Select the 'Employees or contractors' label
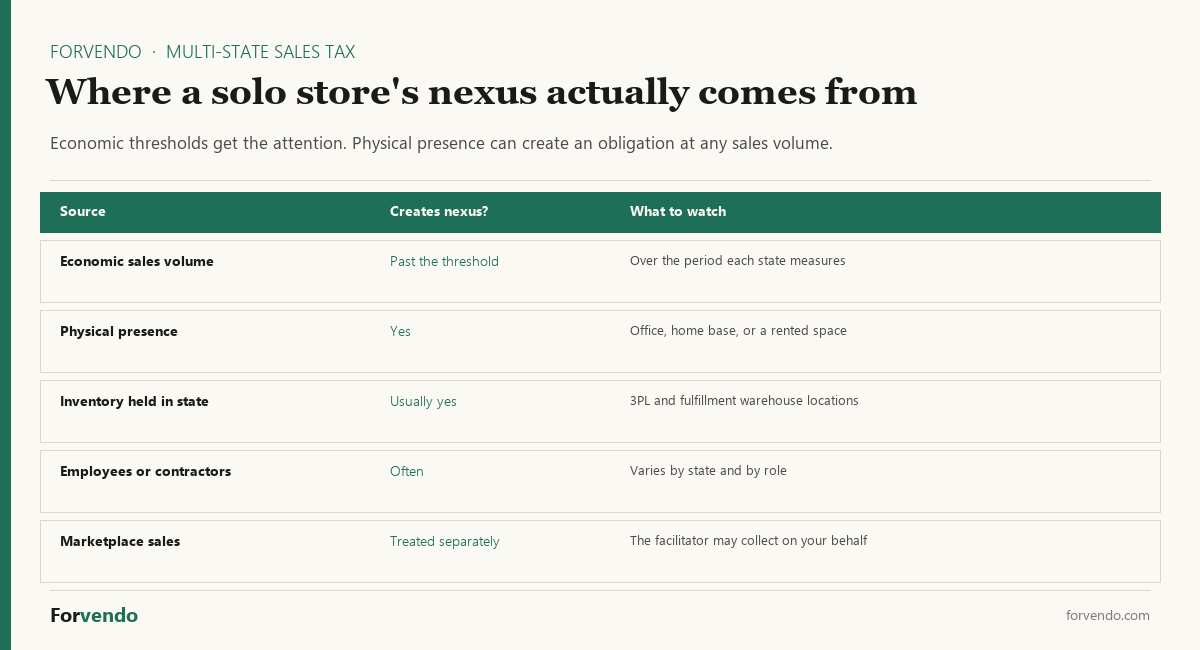 click(145, 471)
